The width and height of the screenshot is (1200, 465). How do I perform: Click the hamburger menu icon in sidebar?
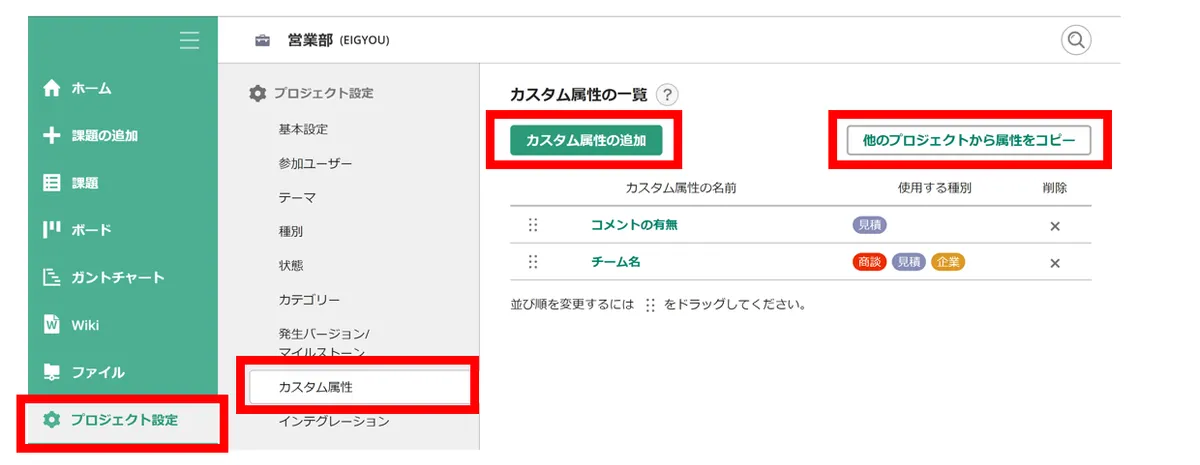point(189,40)
